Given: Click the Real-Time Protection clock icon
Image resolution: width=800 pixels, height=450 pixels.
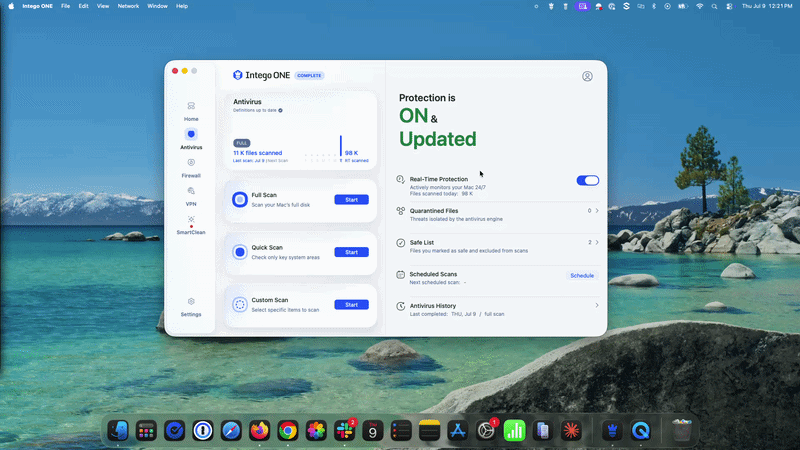Looking at the screenshot, I should click(401, 179).
